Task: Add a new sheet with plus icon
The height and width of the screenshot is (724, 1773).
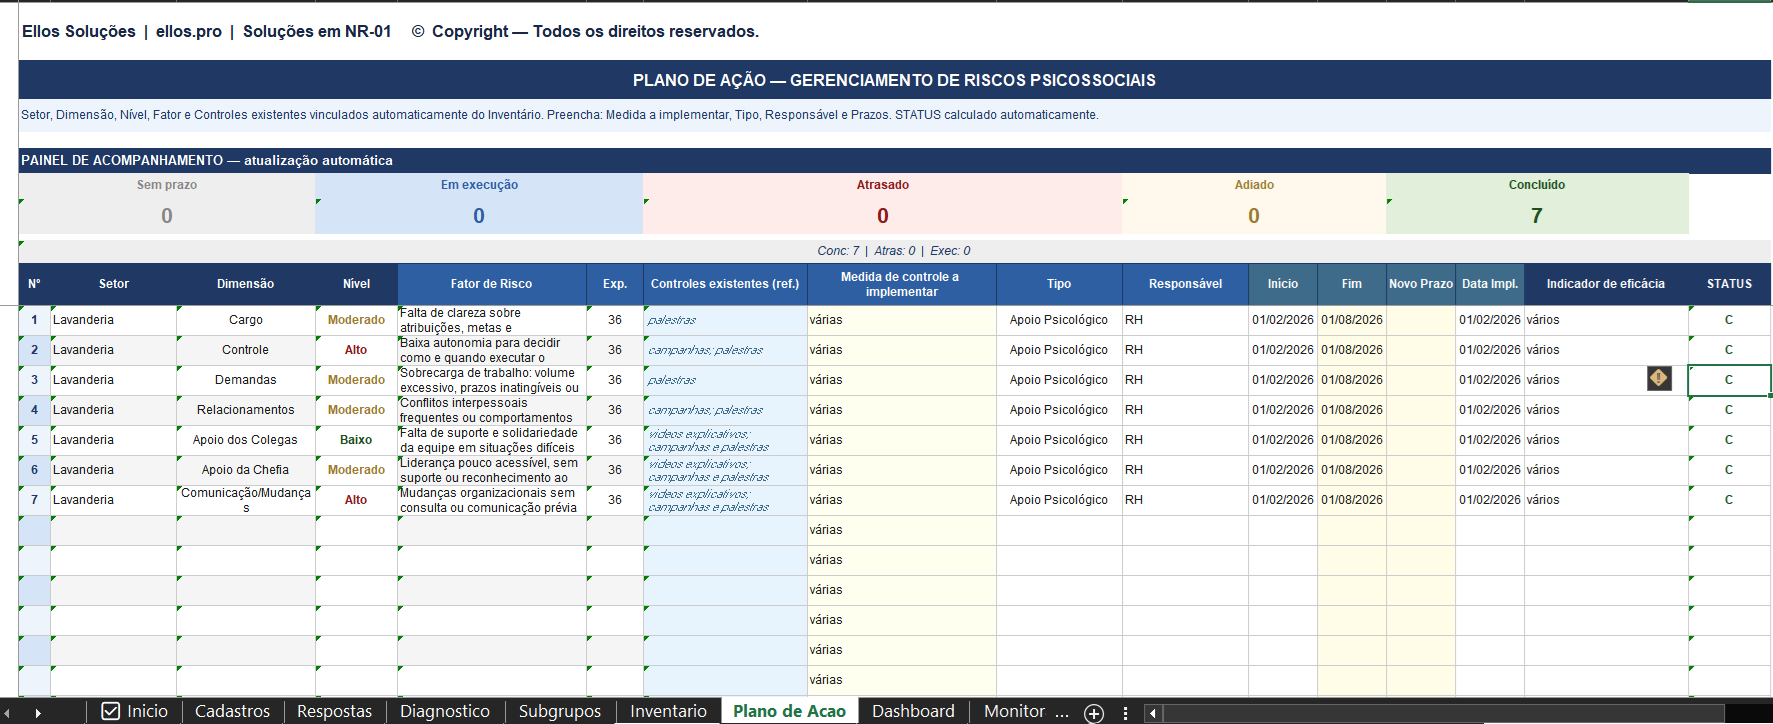Action: click(1094, 713)
